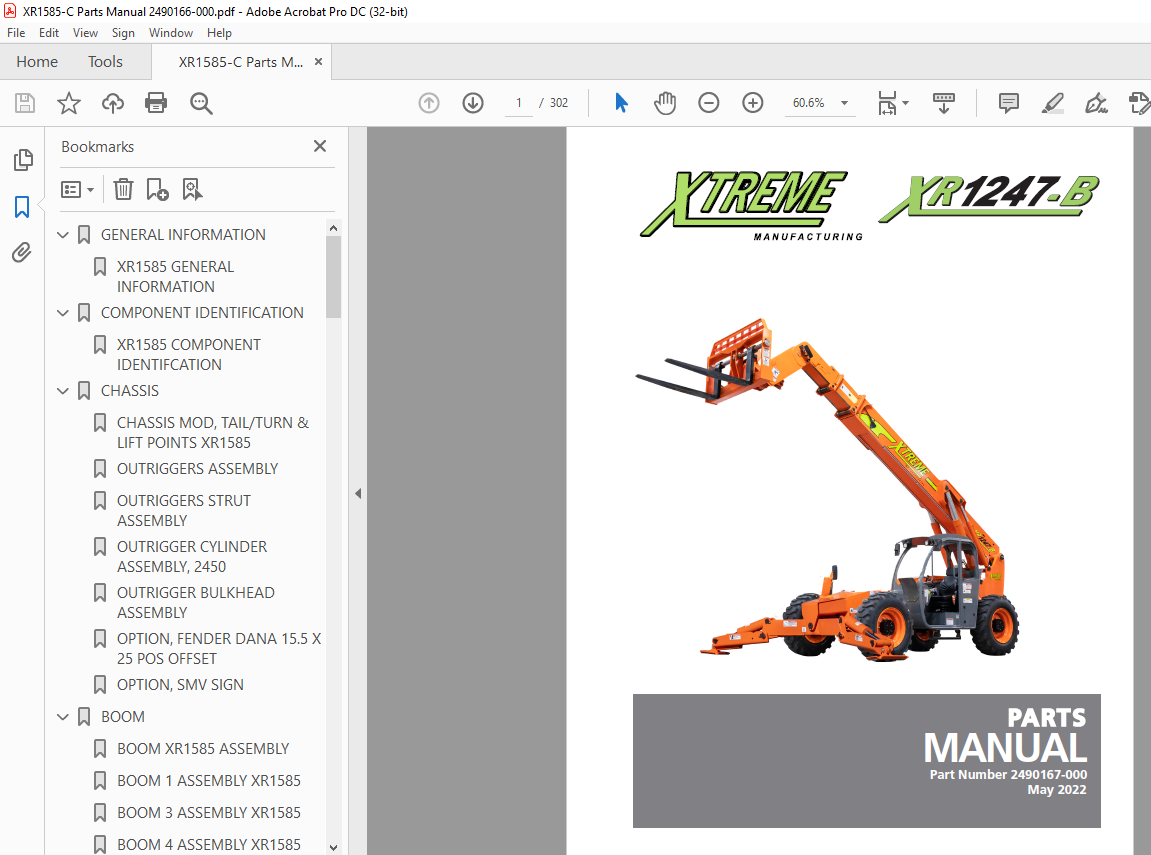
Task: Click bookmarks scrollbar up arrow
Action: 333,228
